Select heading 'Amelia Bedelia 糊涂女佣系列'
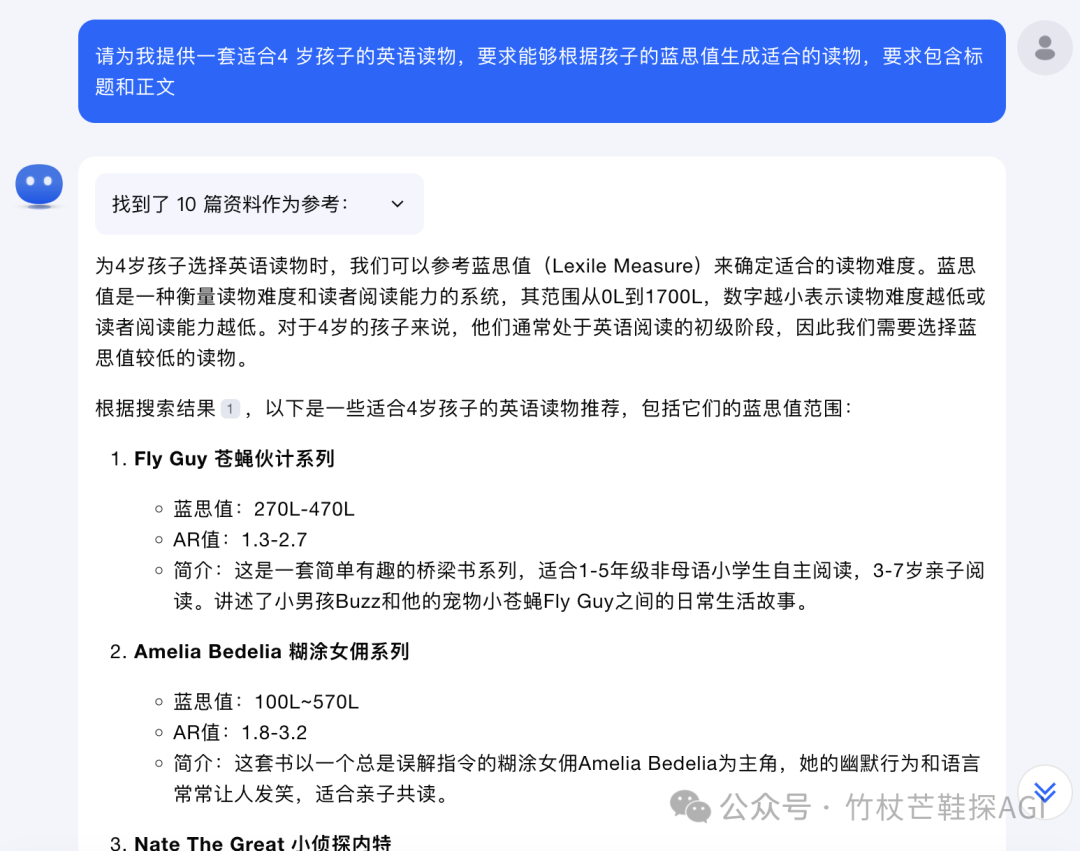Screen dimensions: 1080x851 click(271, 651)
